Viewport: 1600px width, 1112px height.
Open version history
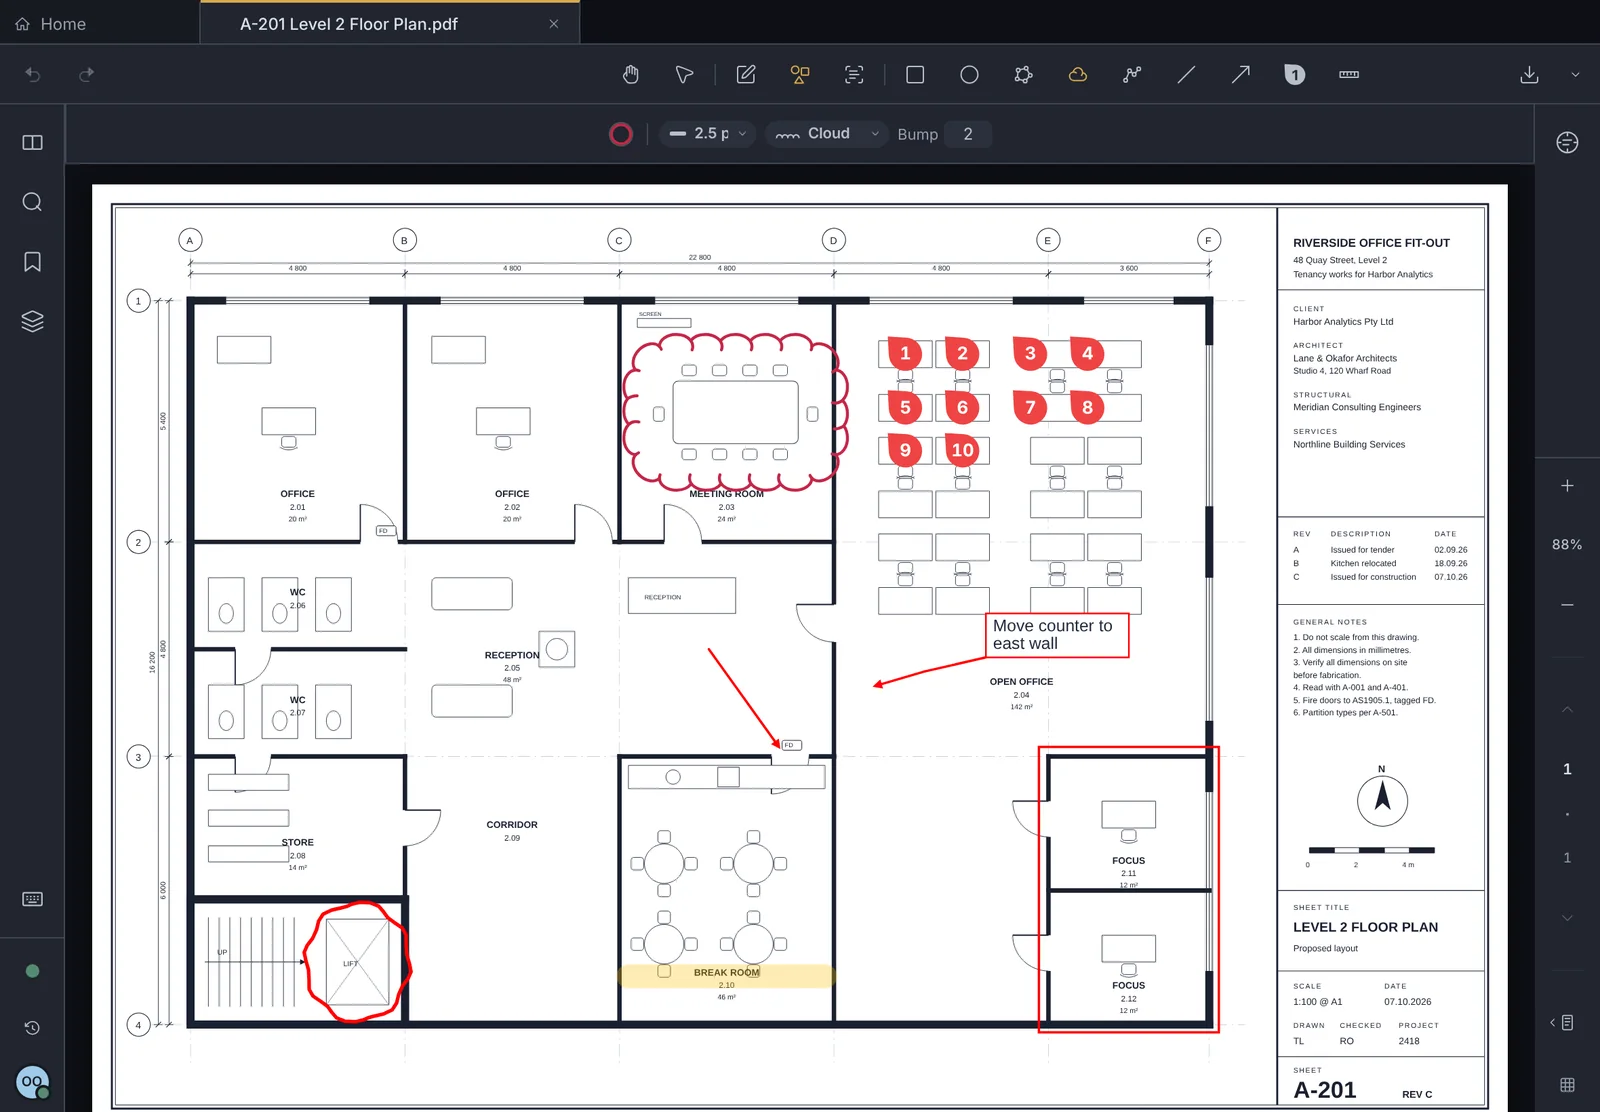tap(32, 1028)
